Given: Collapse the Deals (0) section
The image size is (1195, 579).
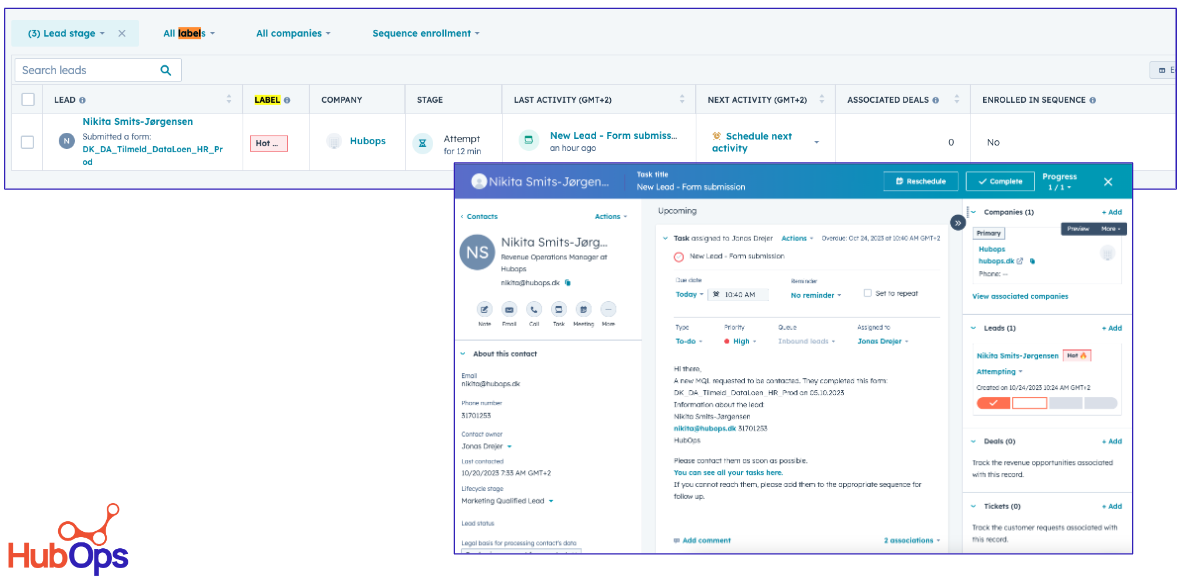Looking at the screenshot, I should pos(973,441).
